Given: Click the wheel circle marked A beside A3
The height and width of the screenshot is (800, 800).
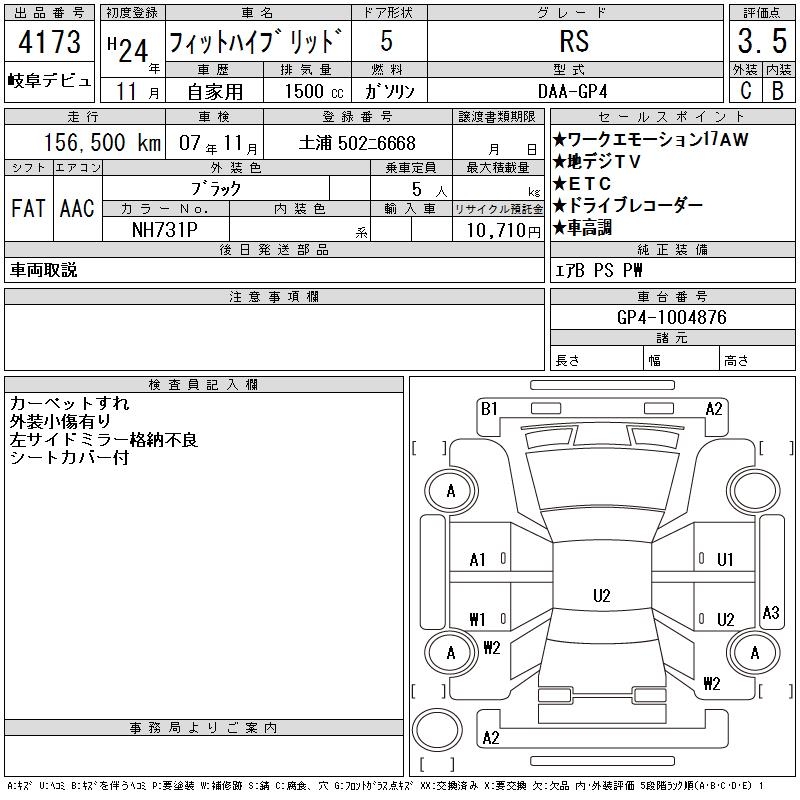Looking at the screenshot, I should click(x=752, y=653).
